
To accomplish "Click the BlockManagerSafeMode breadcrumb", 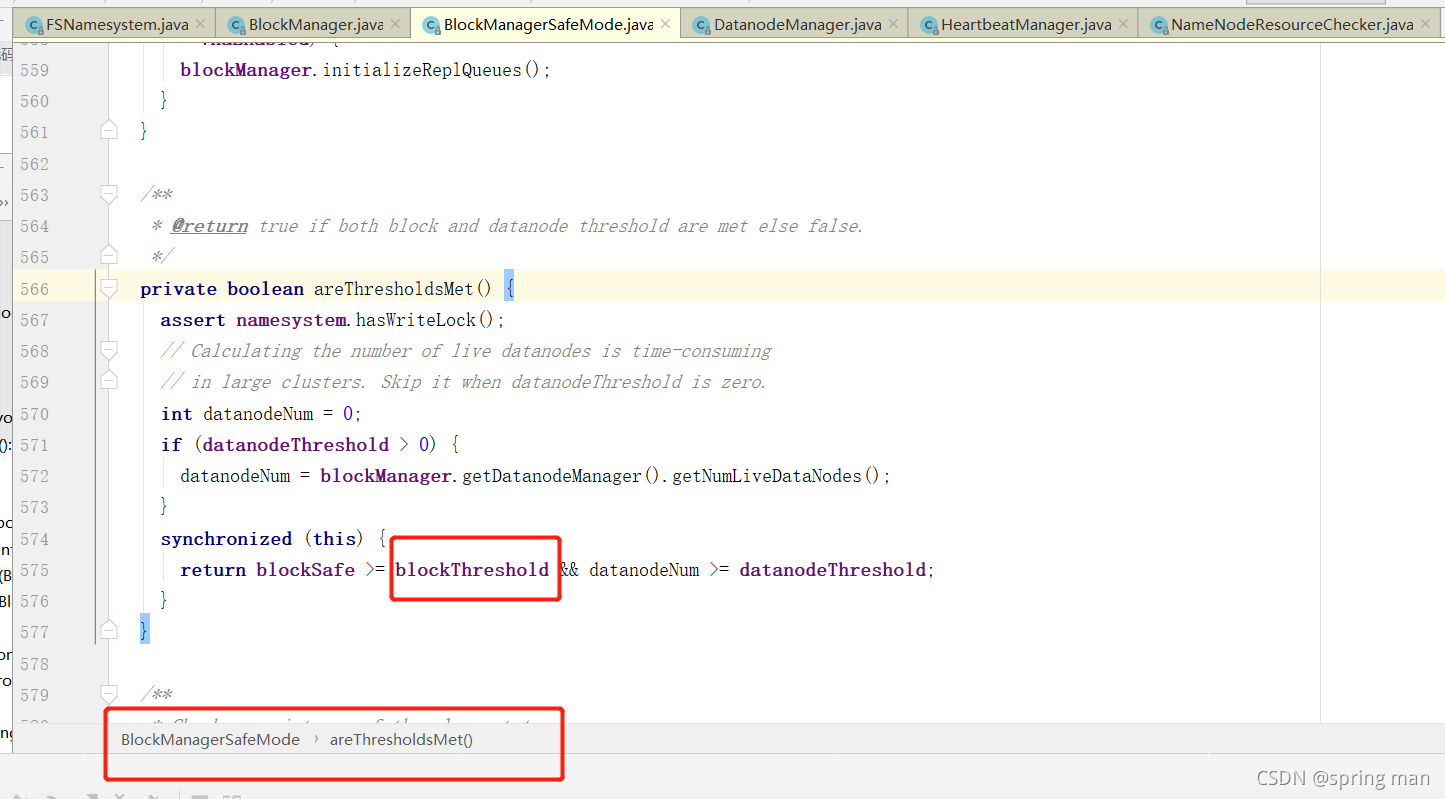I will pyautogui.click(x=210, y=740).
